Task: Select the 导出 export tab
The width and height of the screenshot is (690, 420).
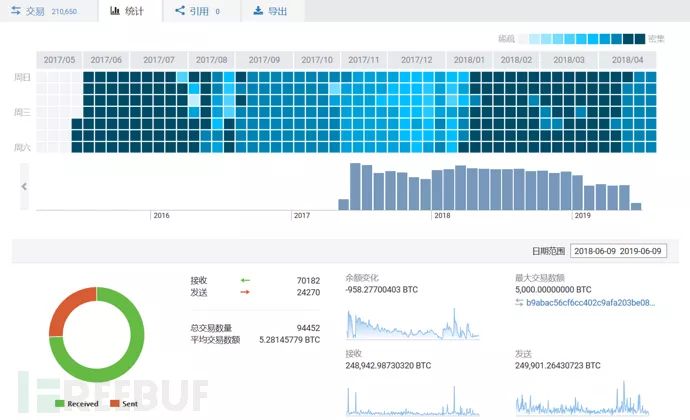Action: point(273,11)
